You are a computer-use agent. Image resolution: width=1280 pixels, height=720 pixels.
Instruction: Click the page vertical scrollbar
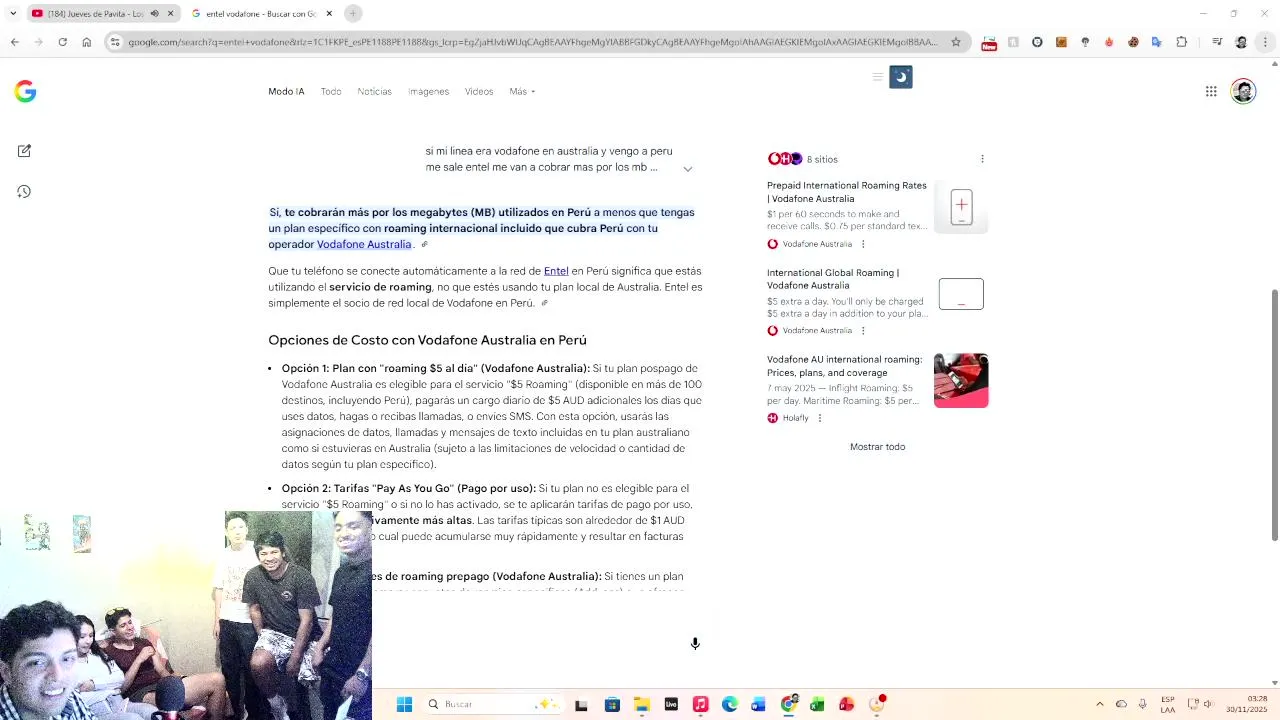pyautogui.click(x=1274, y=415)
